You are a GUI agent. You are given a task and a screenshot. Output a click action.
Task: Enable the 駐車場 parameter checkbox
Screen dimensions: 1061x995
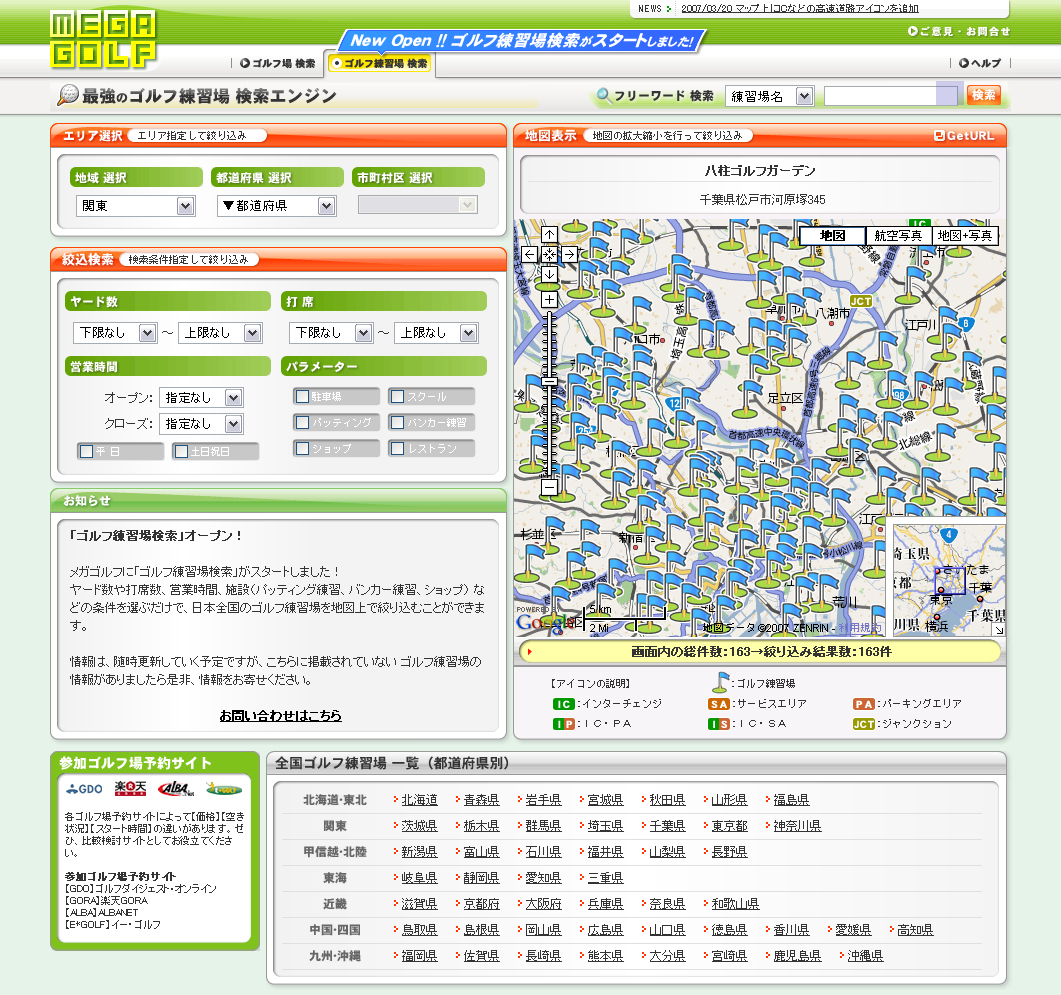pyautogui.click(x=302, y=396)
